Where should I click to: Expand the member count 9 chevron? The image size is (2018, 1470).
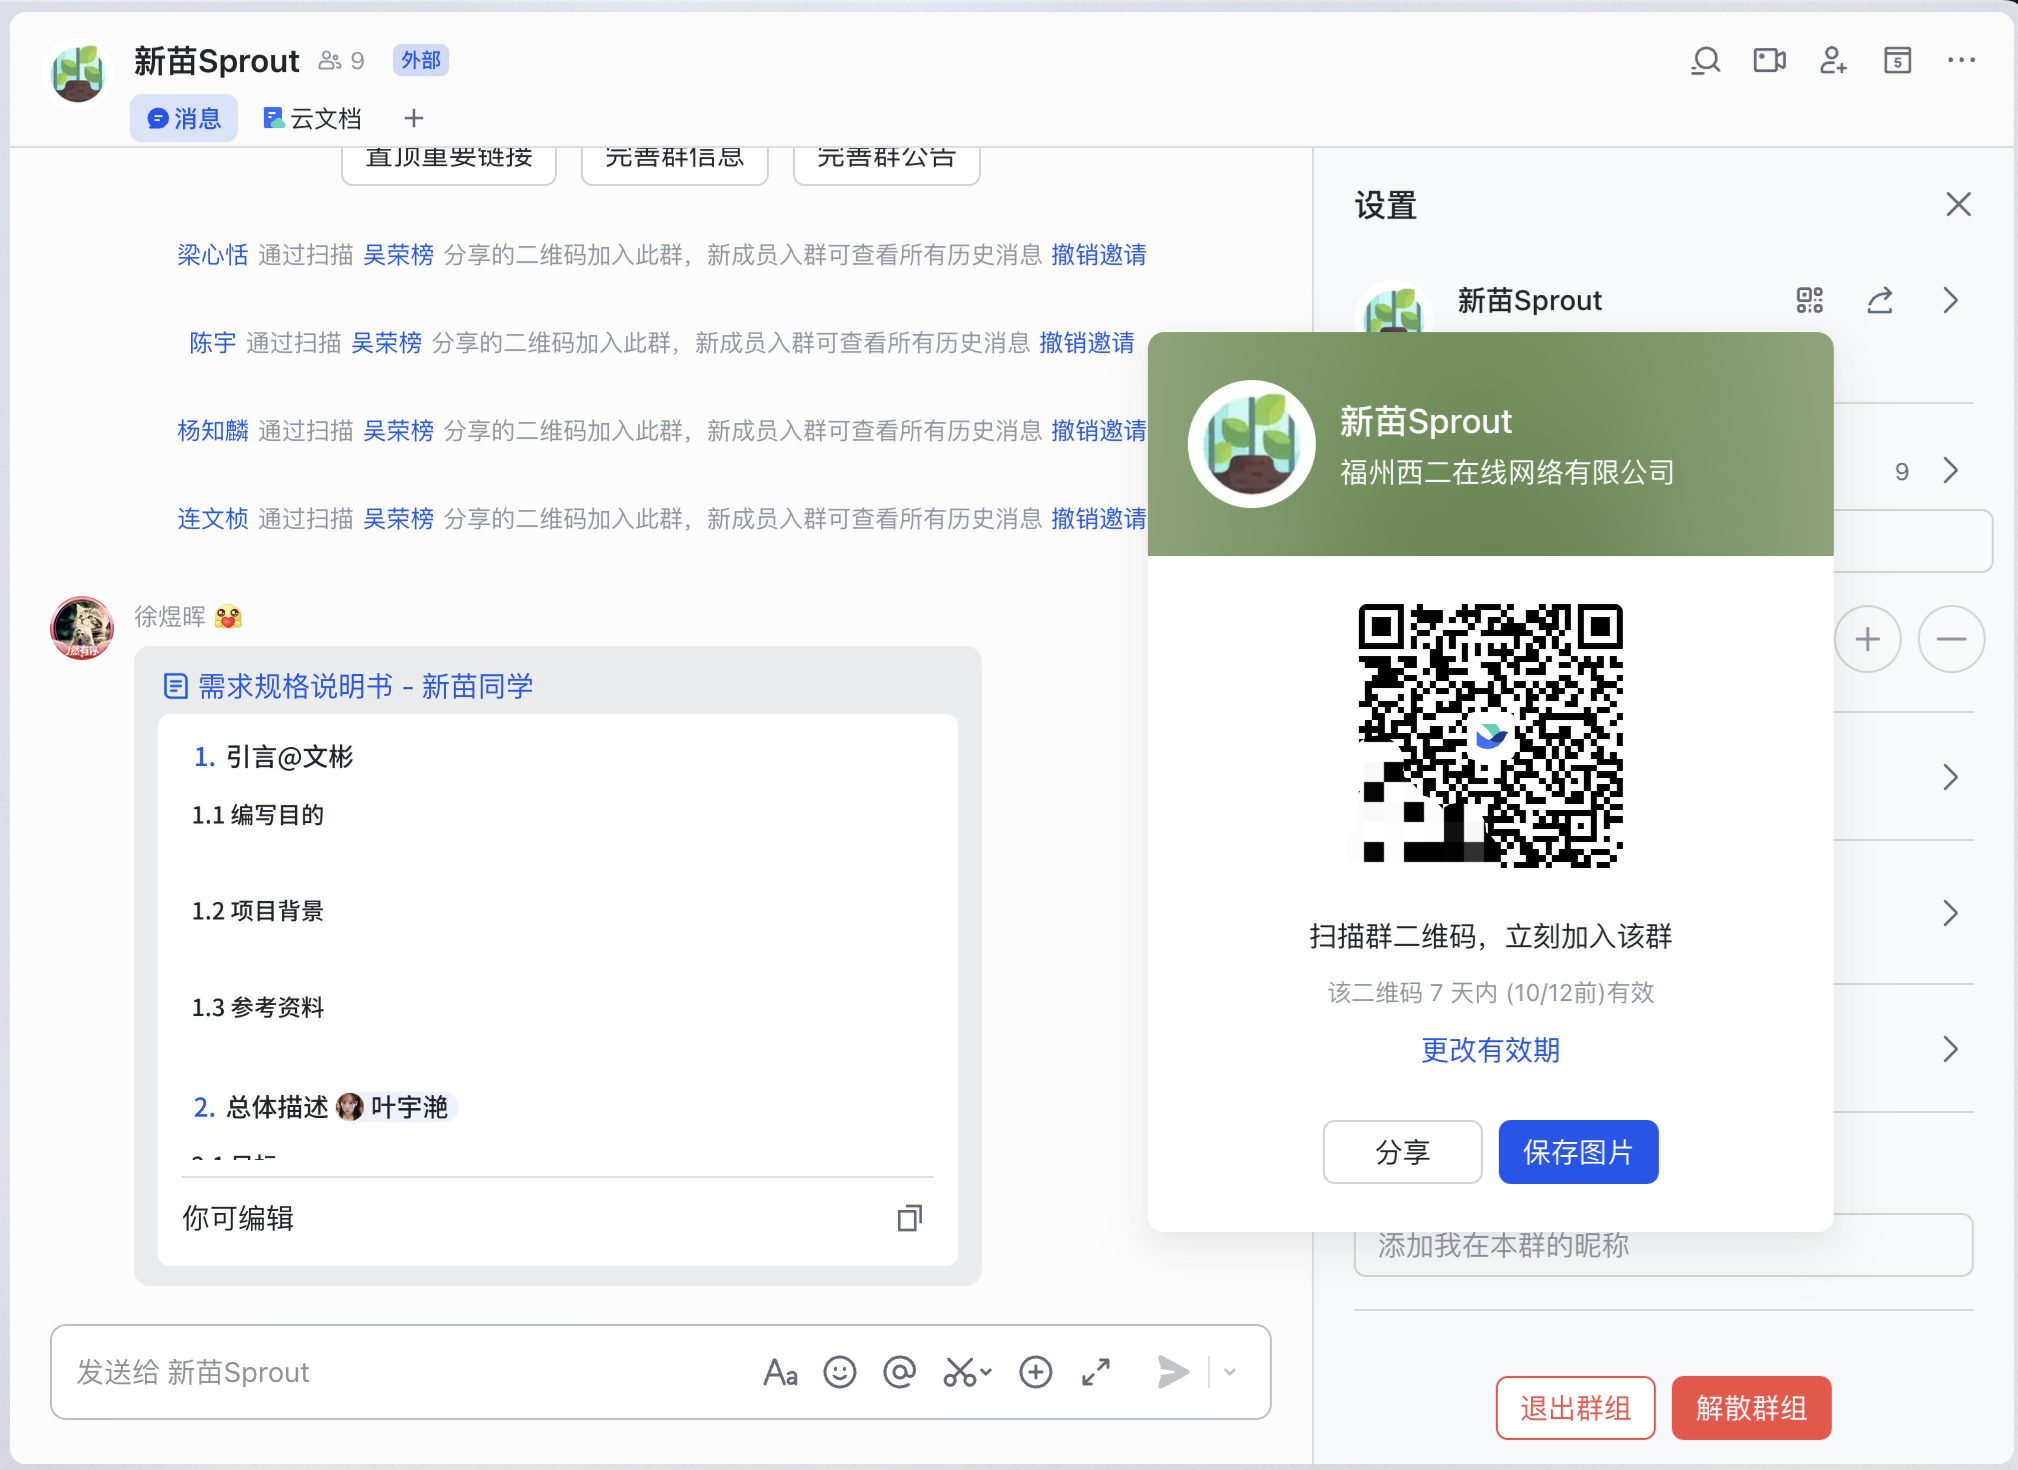click(1950, 470)
